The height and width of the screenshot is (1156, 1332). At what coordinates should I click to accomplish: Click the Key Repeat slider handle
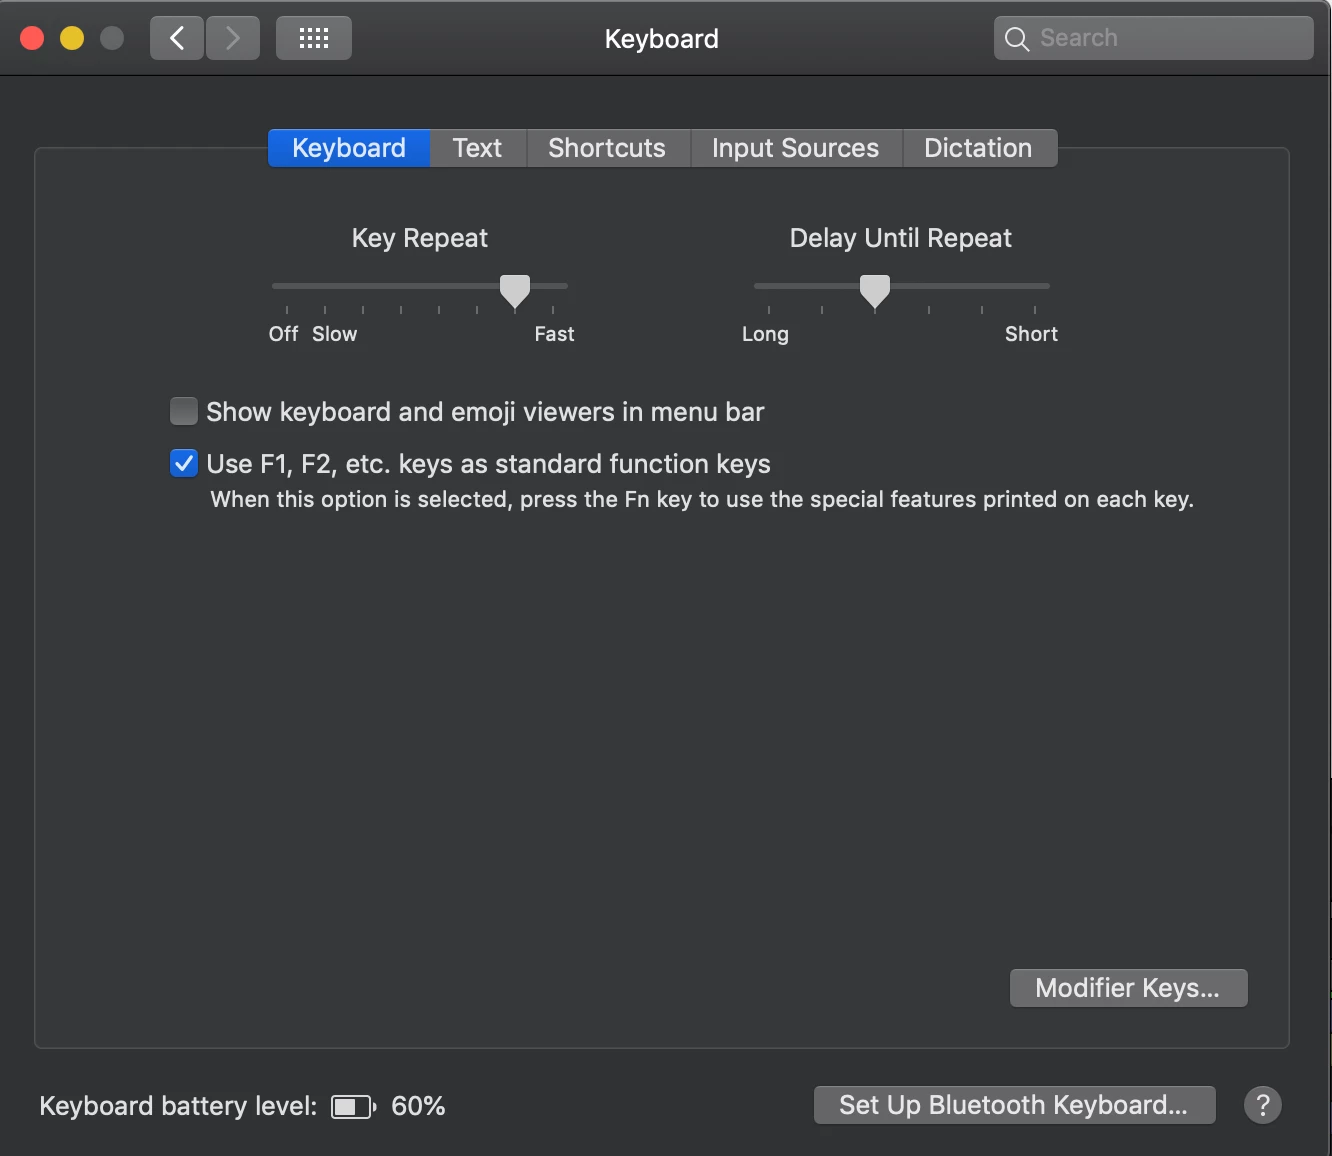pyautogui.click(x=515, y=291)
